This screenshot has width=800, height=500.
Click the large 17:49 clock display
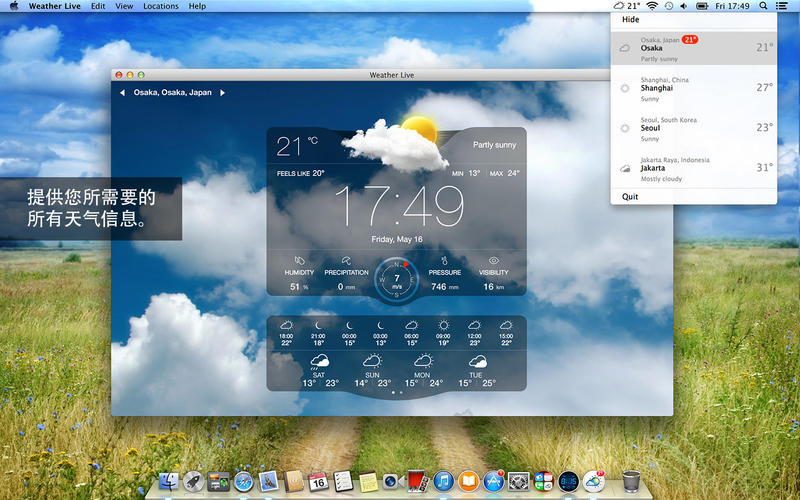click(x=397, y=207)
